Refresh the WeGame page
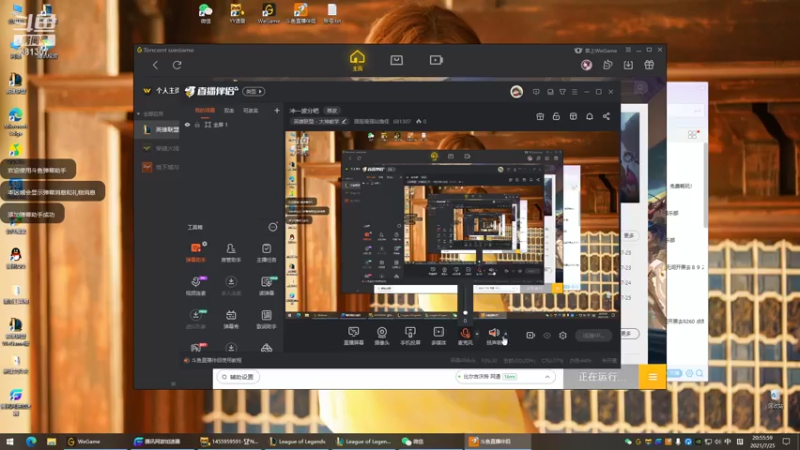This screenshot has width=800, height=450. coord(177,65)
